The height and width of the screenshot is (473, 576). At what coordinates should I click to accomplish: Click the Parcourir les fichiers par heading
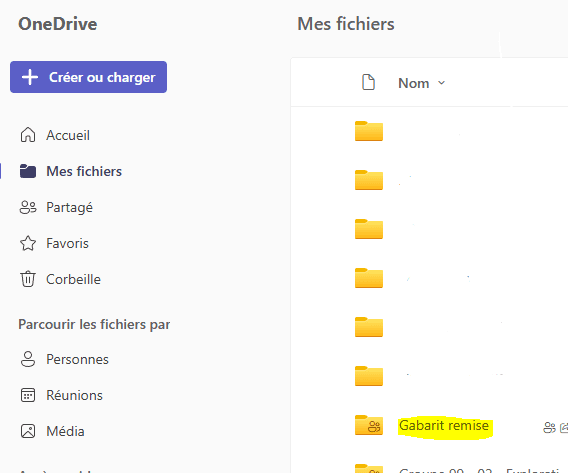point(94,325)
